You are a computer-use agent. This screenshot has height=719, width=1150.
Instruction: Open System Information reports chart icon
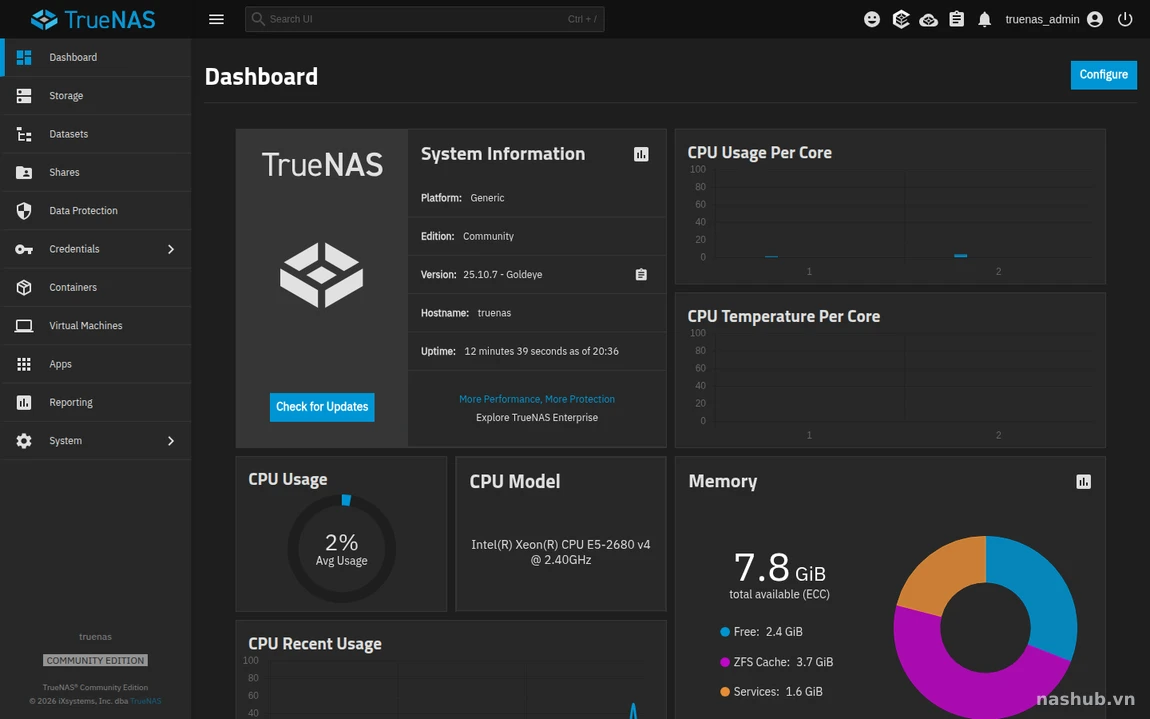(641, 154)
